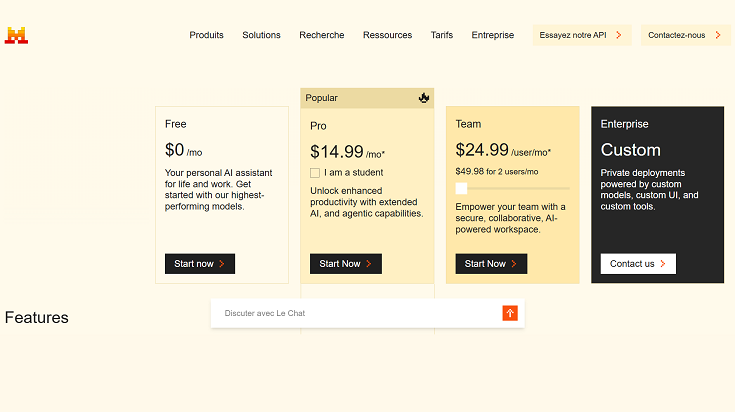Click the orange send arrow in the chat box
Viewport: 735px width, 412px height.
pos(510,313)
